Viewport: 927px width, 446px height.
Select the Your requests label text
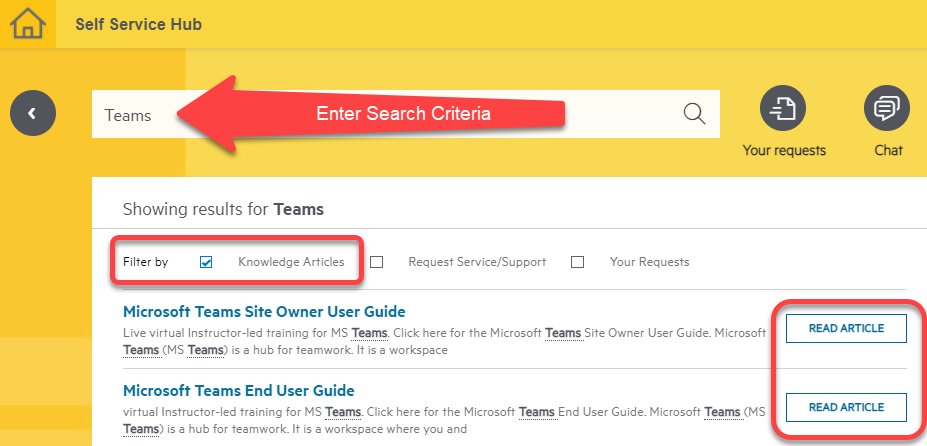pyautogui.click(x=784, y=150)
